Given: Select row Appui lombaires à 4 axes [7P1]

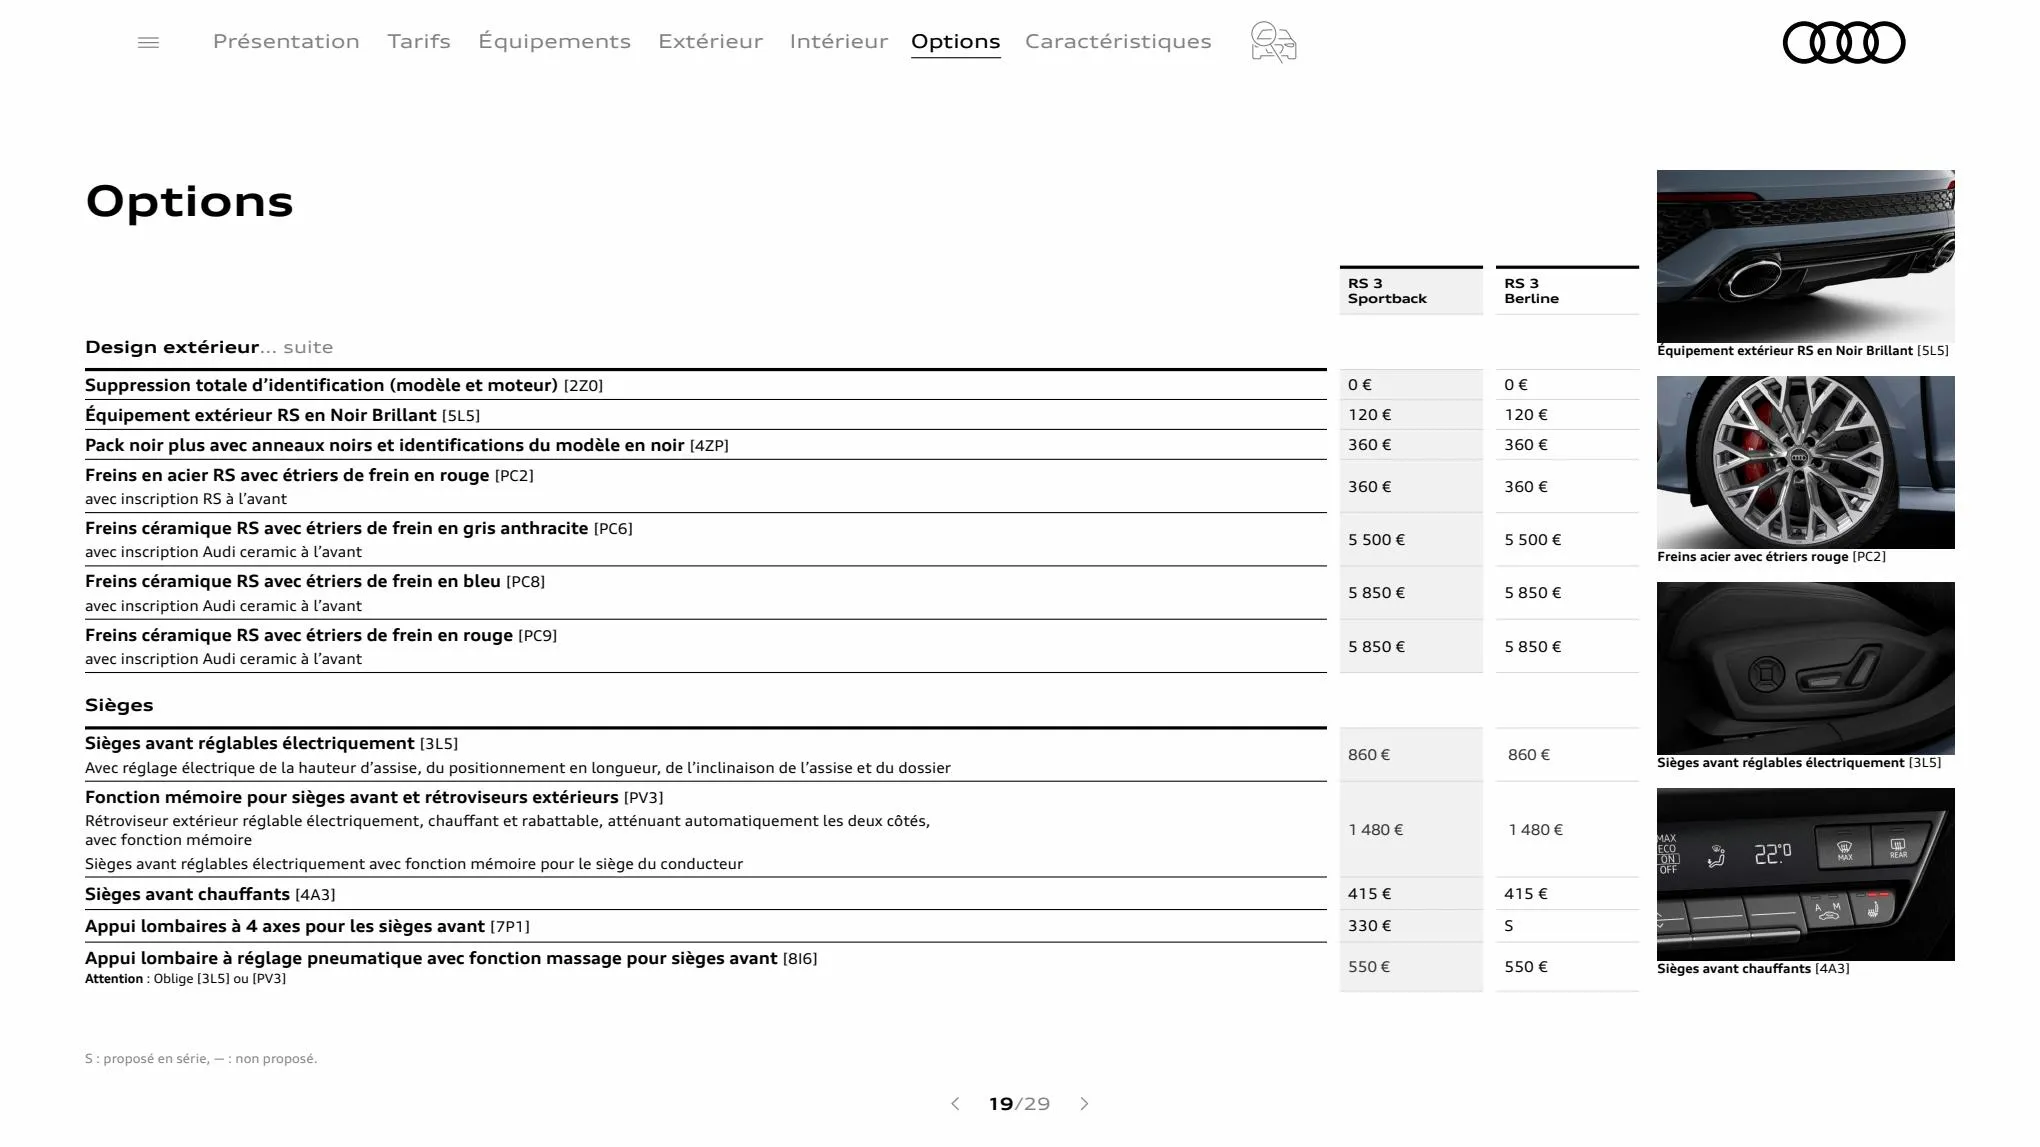Looking at the screenshot, I should pyautogui.click(x=705, y=926).
